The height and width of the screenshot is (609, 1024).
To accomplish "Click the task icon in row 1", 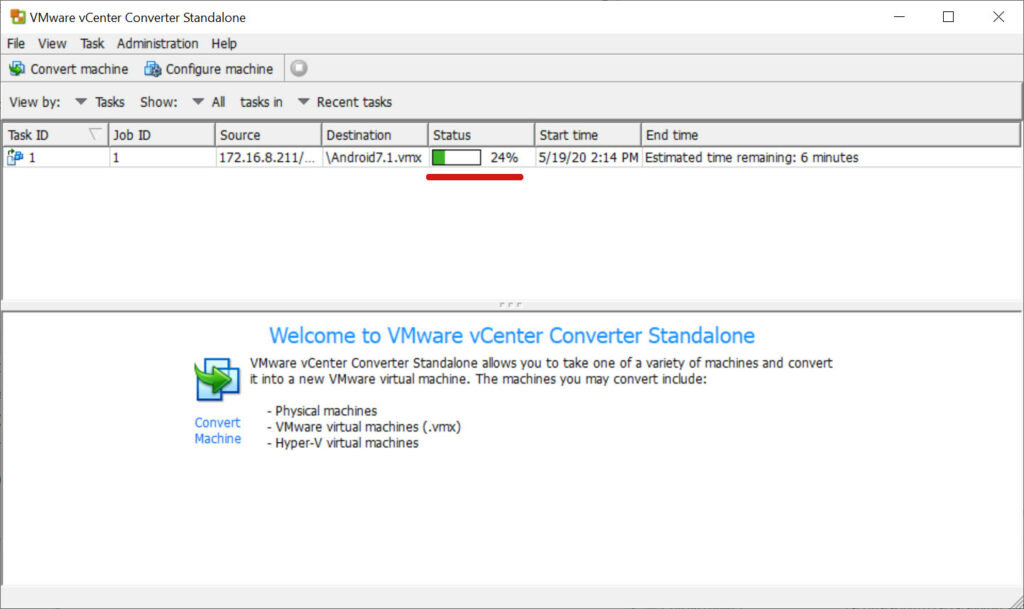I will click(x=15, y=157).
